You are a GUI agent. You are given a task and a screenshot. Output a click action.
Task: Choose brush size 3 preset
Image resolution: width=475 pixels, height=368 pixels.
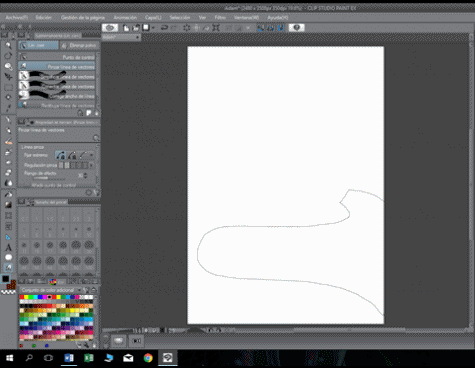coord(89,216)
